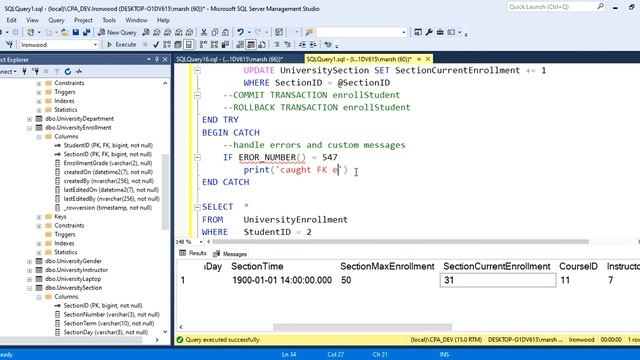
Task: Click Object Explorer activity monitor icon
Action: 79,71
